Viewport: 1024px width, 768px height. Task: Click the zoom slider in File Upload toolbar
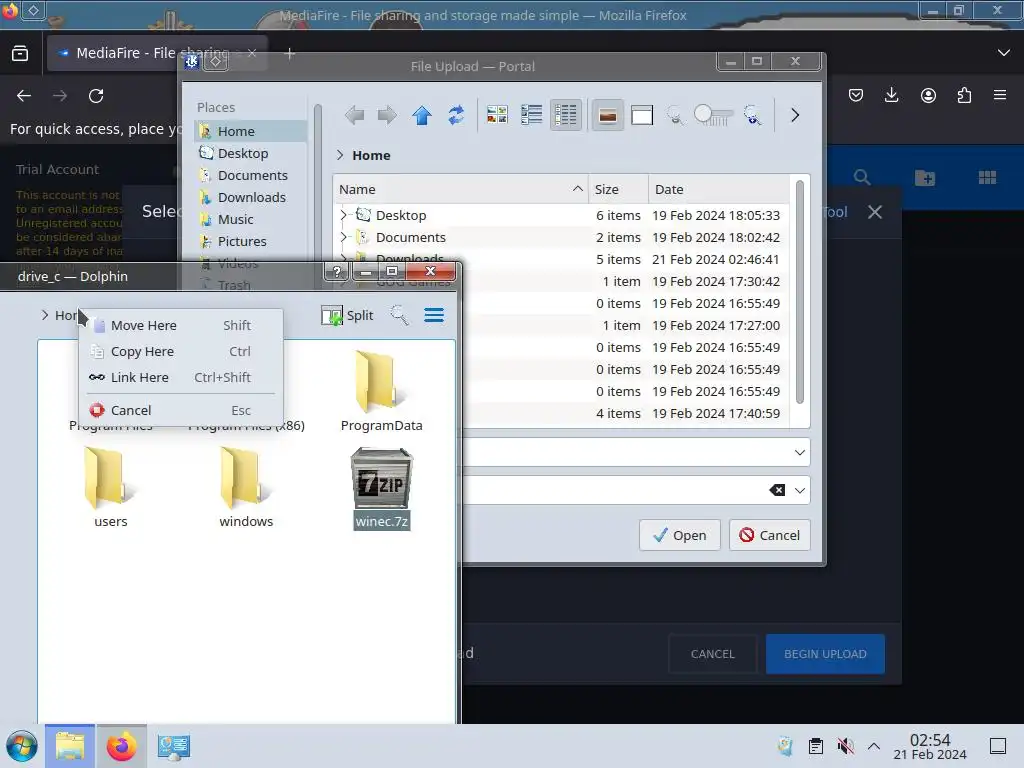[x=713, y=116]
